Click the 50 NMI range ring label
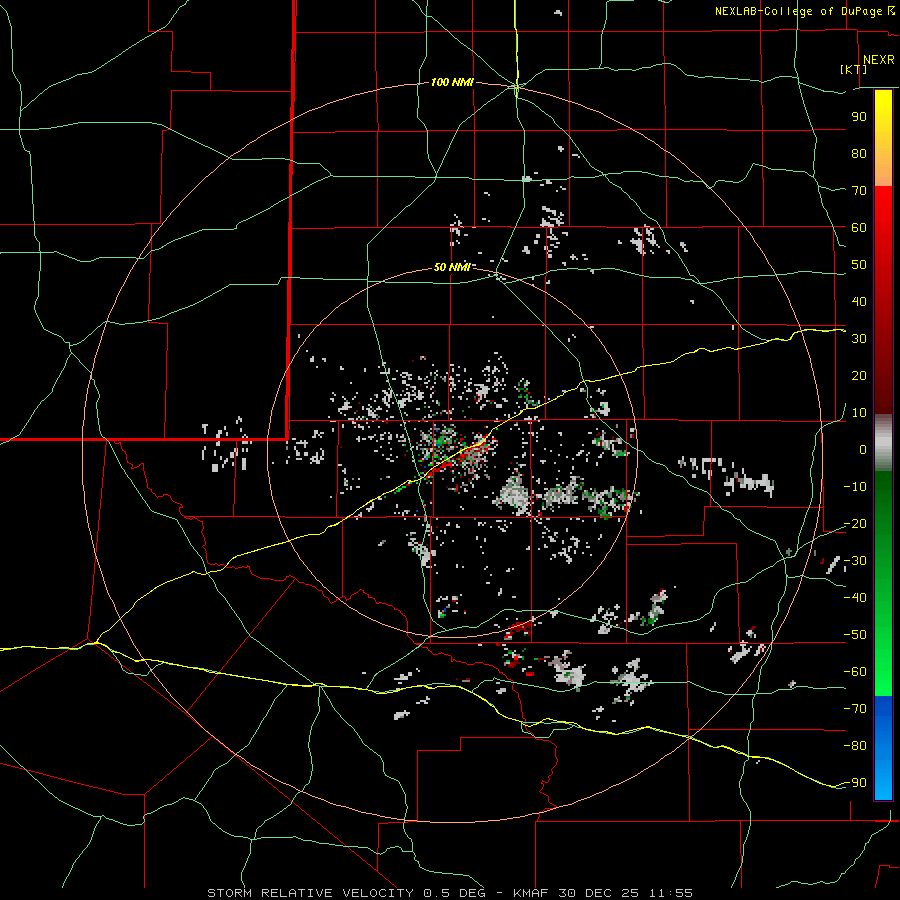Viewport: 900px width, 900px height. point(452,267)
